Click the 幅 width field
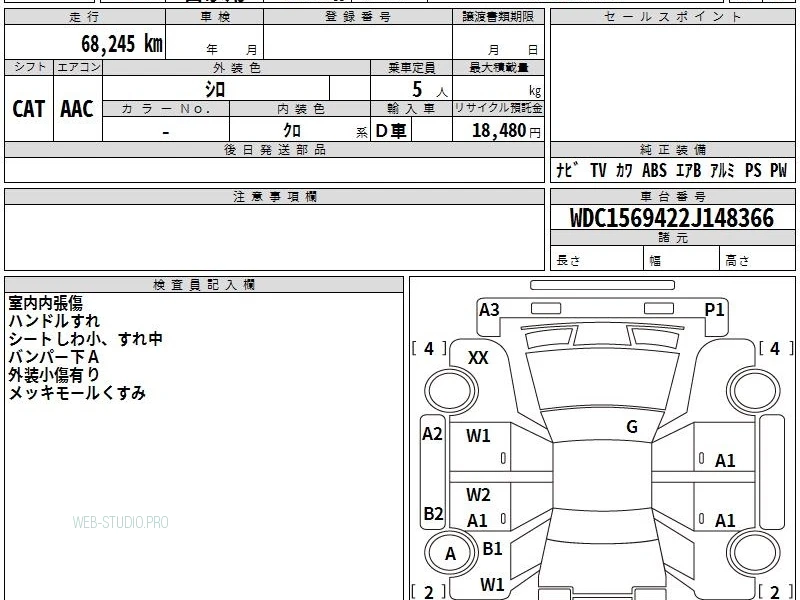Screen dimensions: 800x600 pyautogui.click(x=682, y=258)
